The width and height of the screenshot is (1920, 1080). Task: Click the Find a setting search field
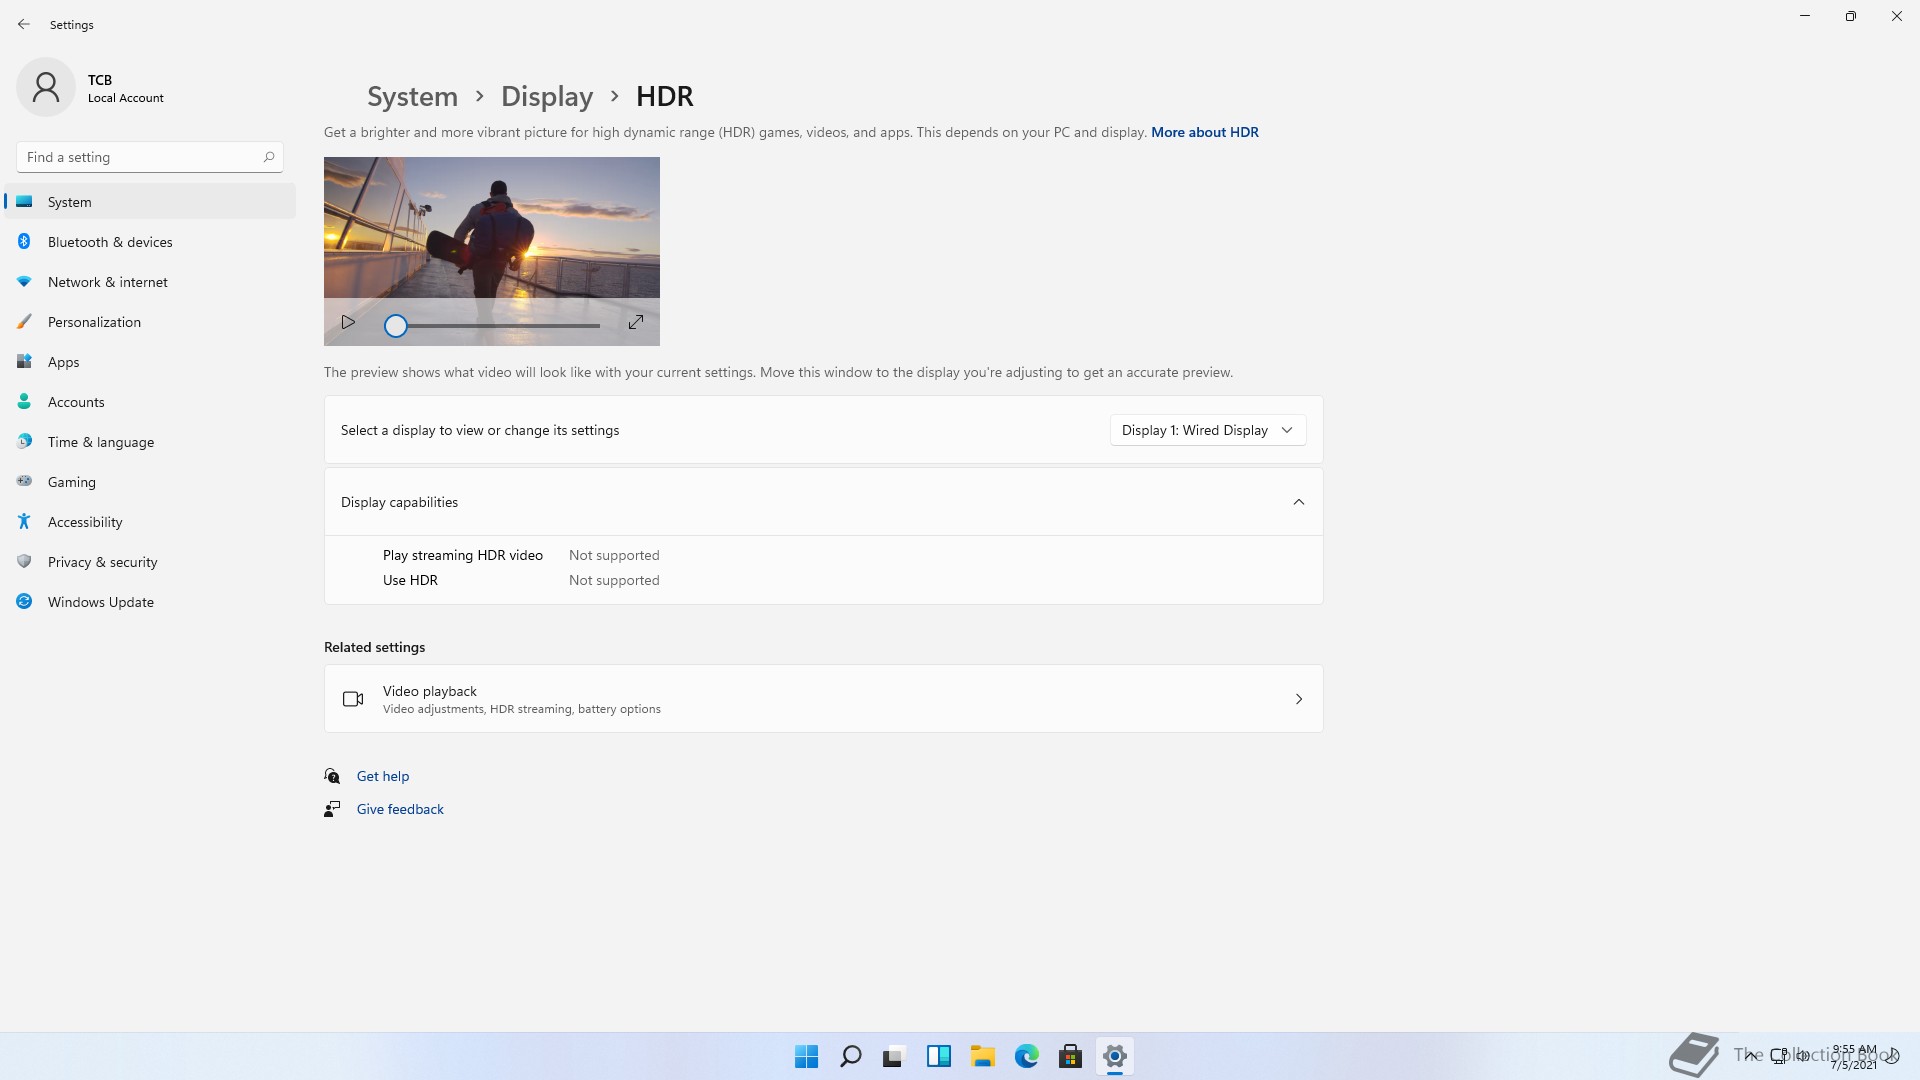point(150,157)
